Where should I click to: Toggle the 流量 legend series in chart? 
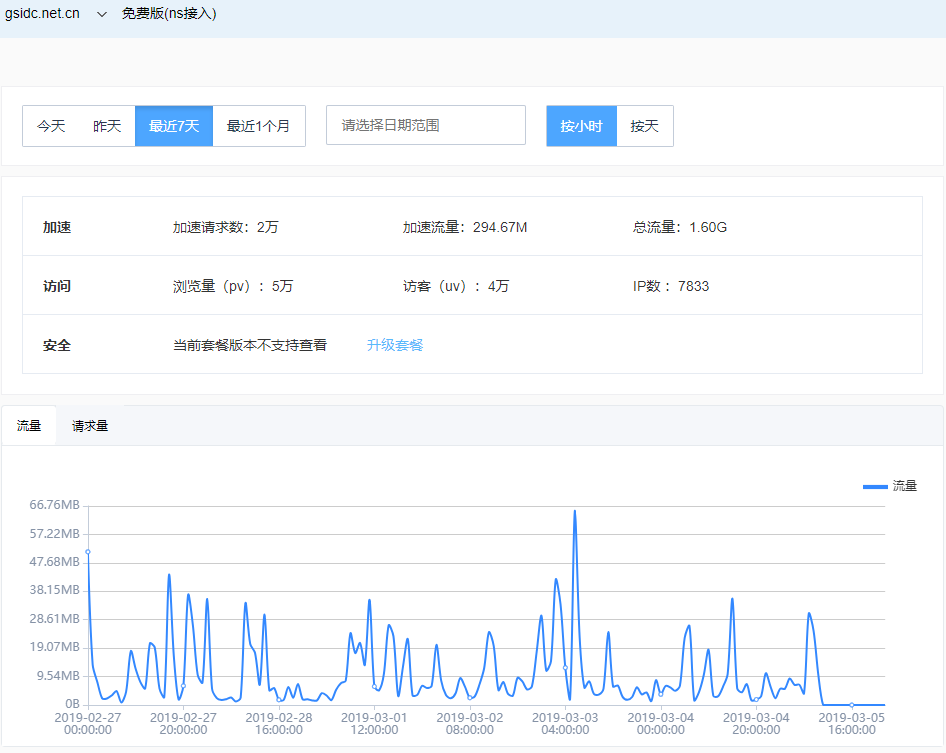(890, 486)
